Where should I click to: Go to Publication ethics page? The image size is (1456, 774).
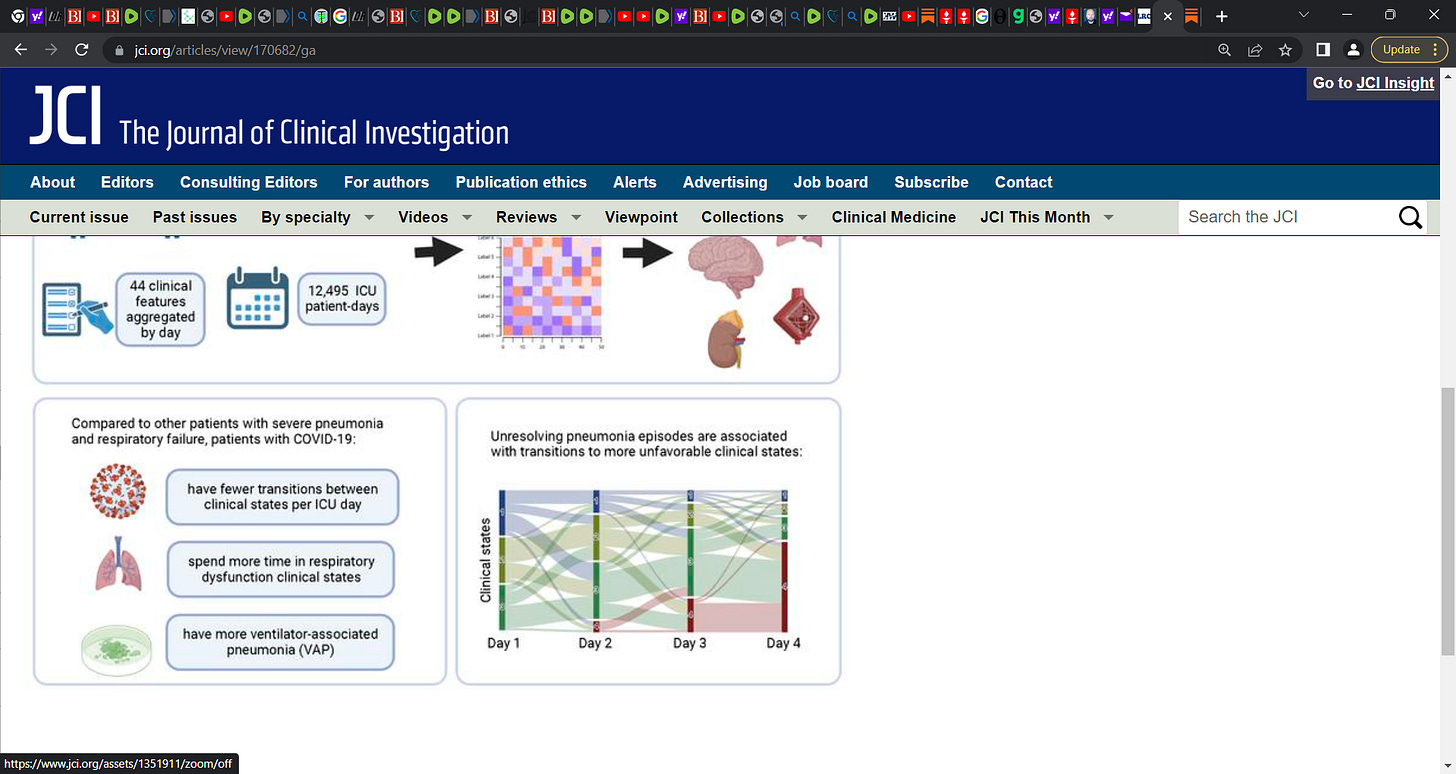521,182
